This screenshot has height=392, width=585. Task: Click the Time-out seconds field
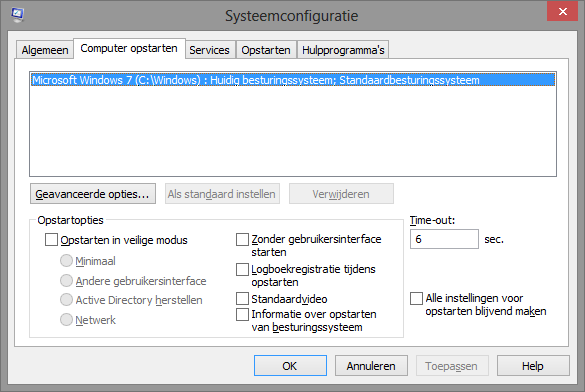(444, 239)
